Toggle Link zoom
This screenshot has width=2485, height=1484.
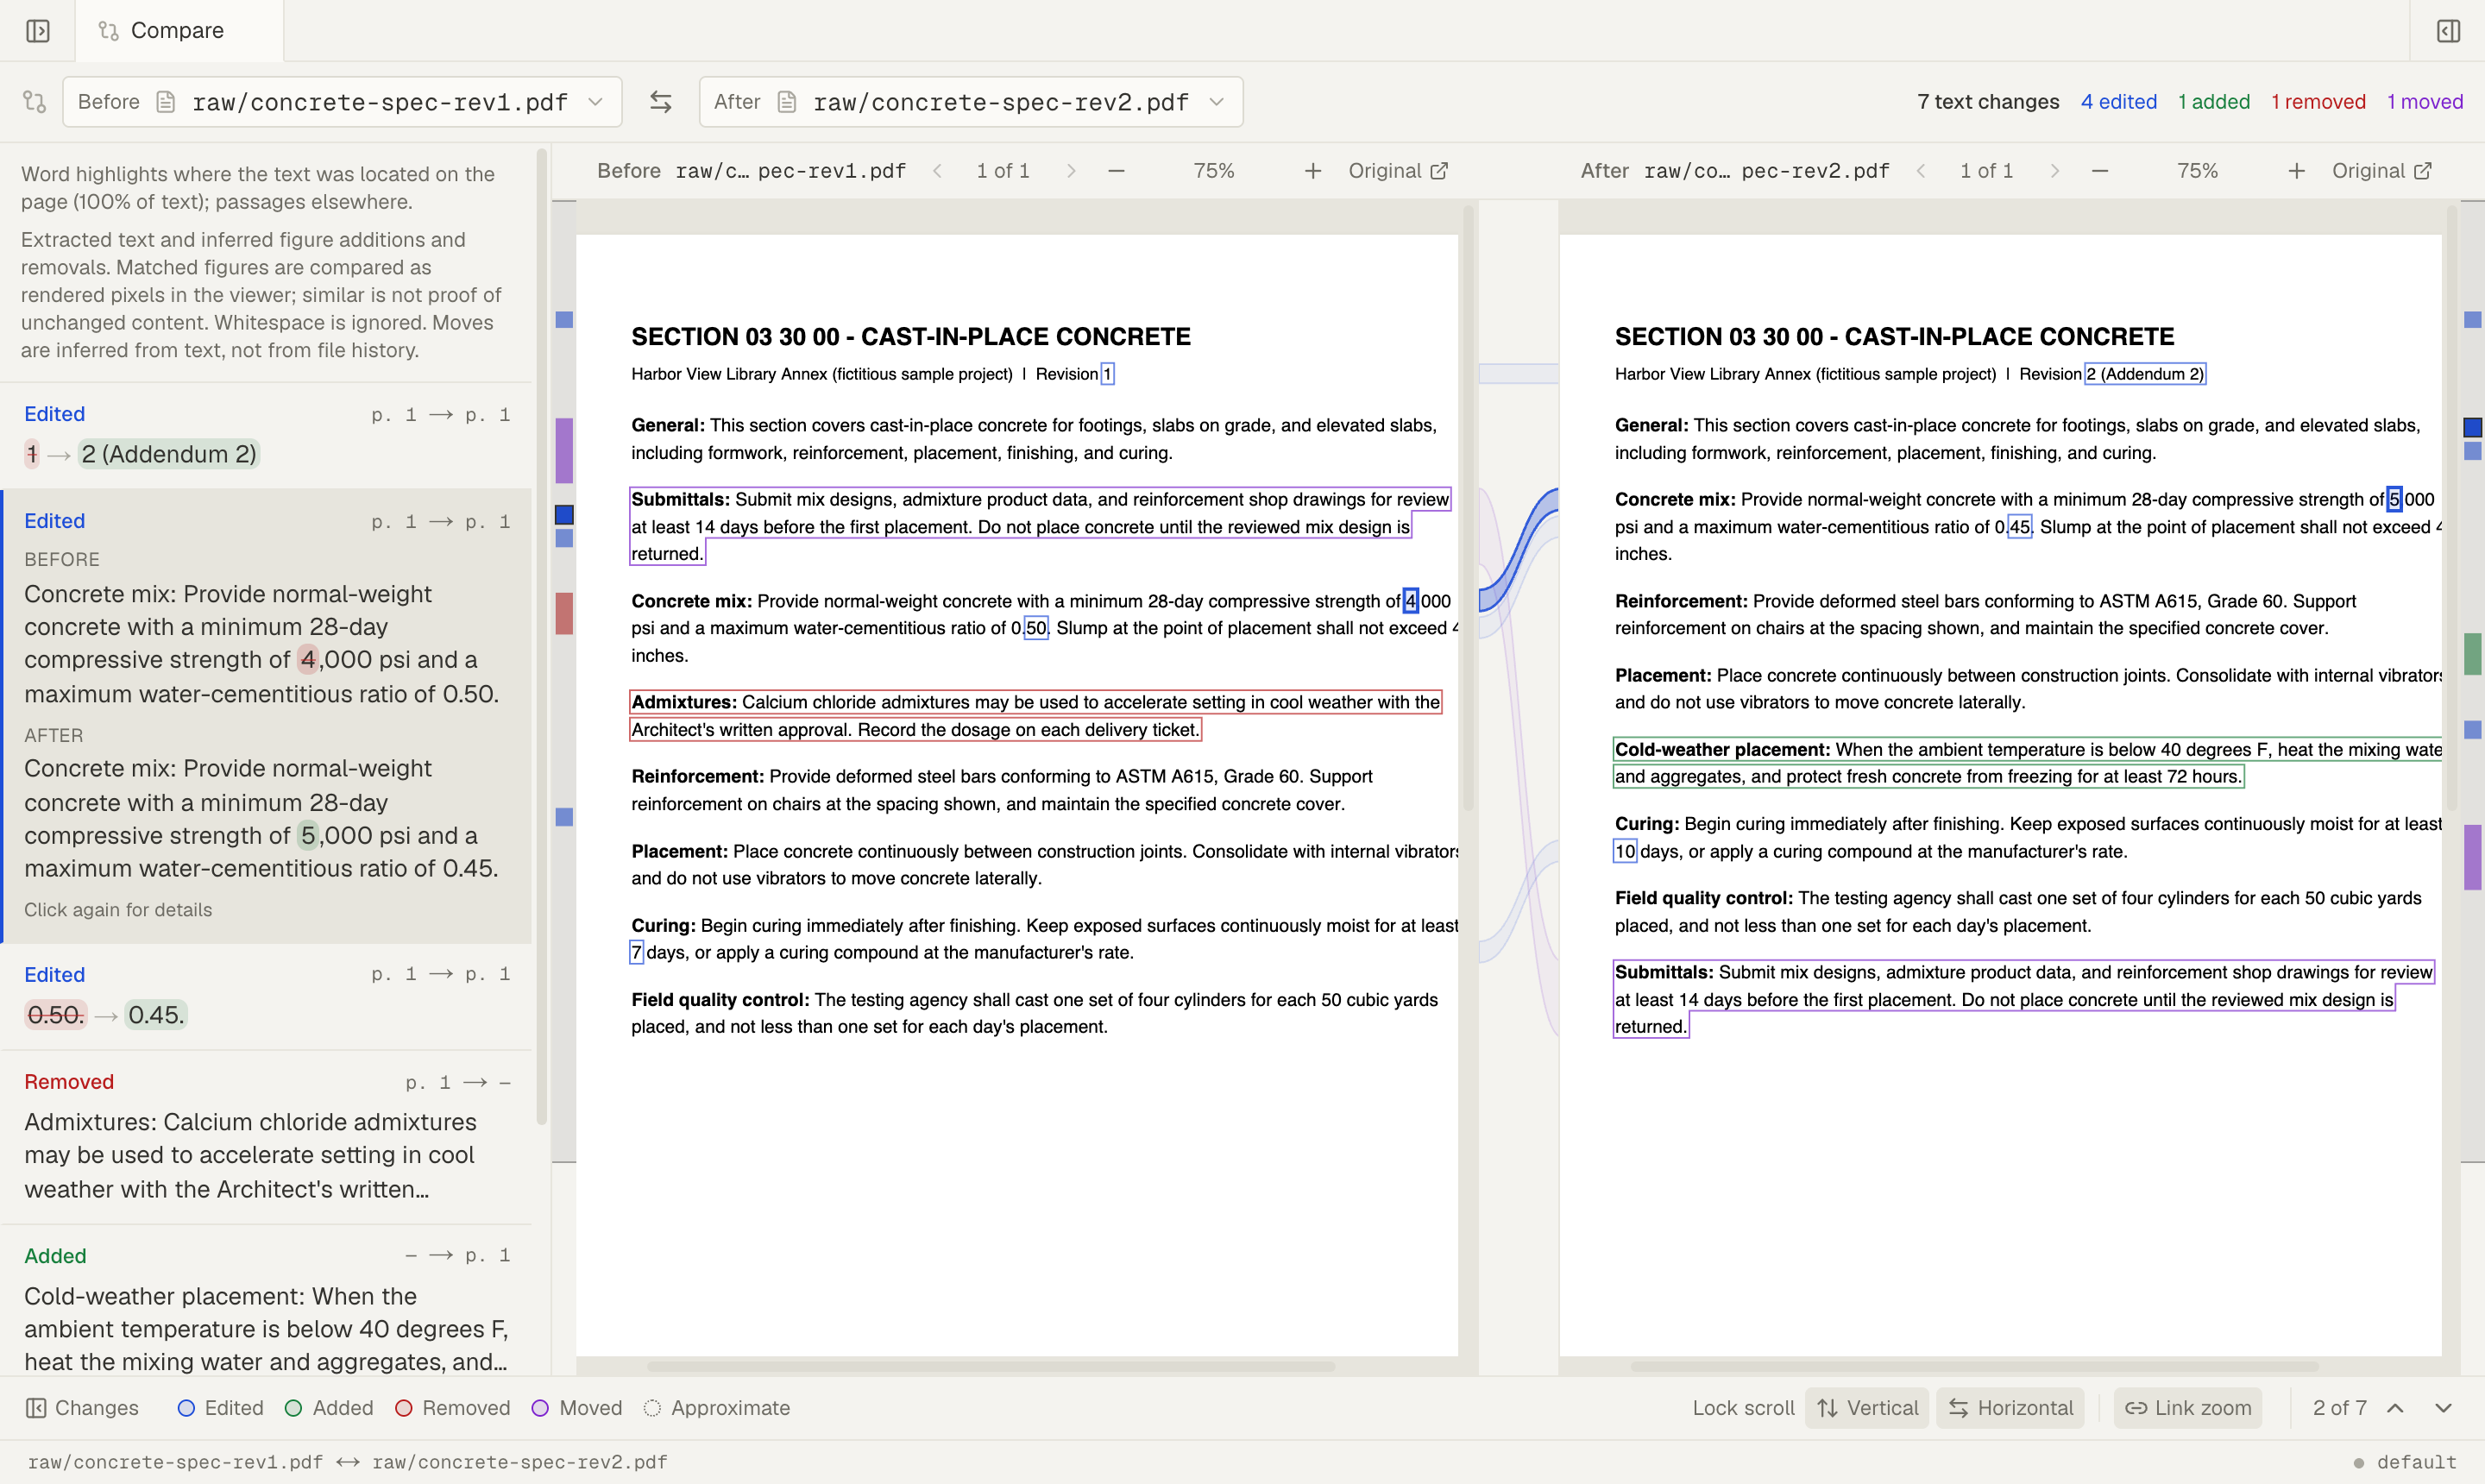[2187, 1408]
